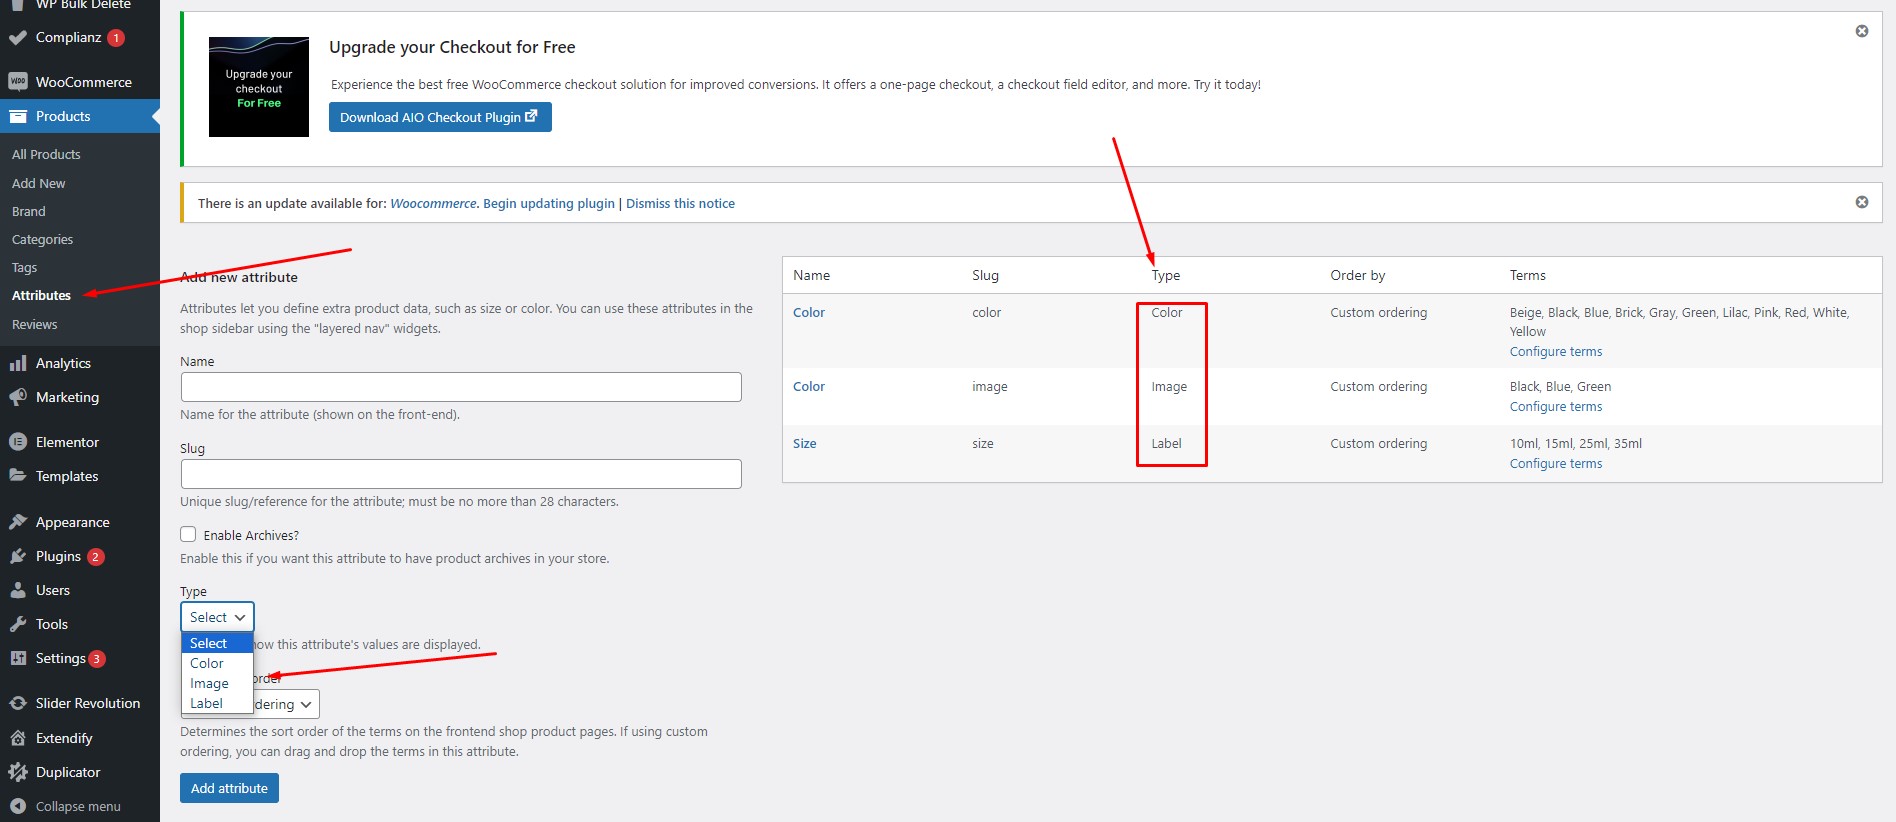Open Configure terms for Size attribute
Screen dimensions: 1896x822
[1555, 463]
